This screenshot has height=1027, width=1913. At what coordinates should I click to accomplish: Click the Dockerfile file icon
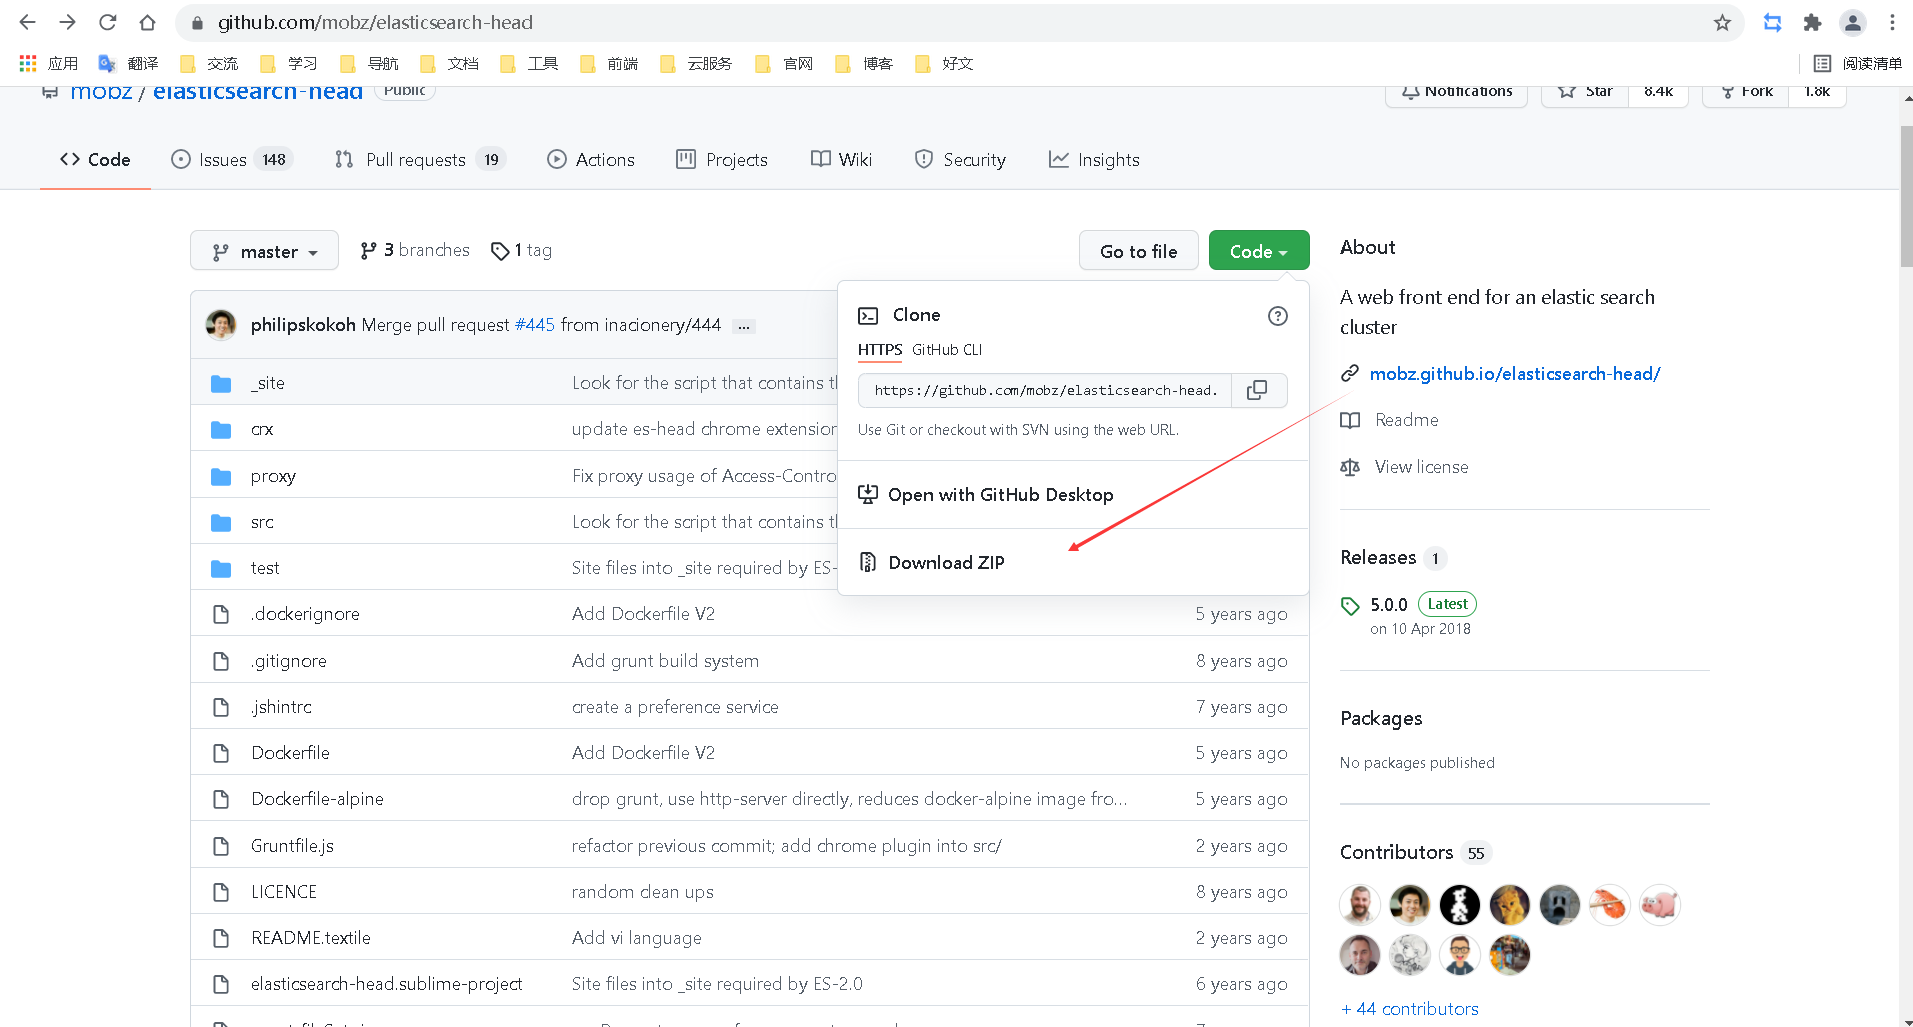[221, 753]
